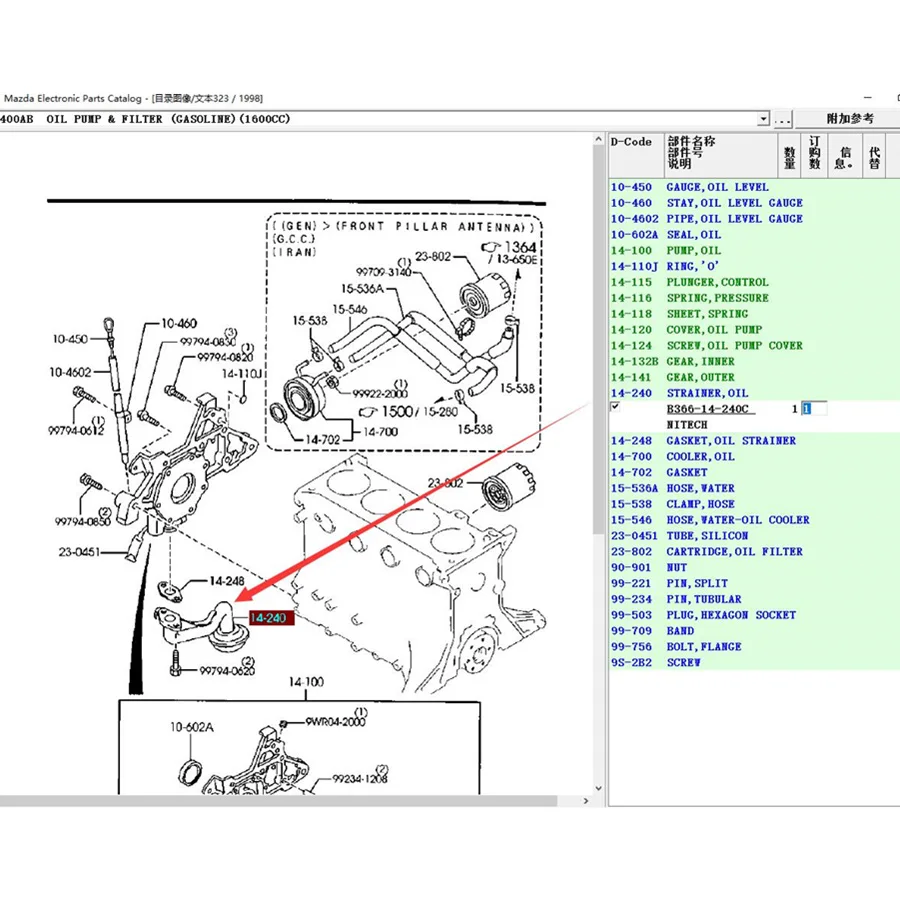Click the diagram vertical scrollbar thumb
Image resolution: width=900 pixels, height=900 pixels.
598,339
